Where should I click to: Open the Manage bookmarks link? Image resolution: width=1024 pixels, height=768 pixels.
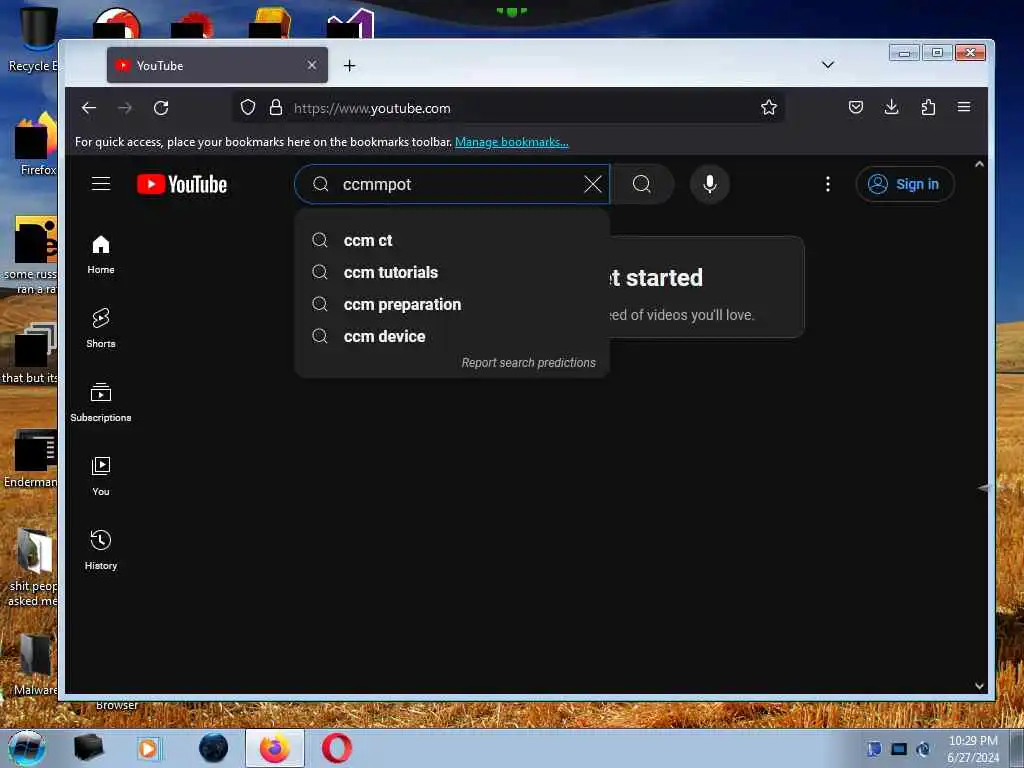coord(511,142)
